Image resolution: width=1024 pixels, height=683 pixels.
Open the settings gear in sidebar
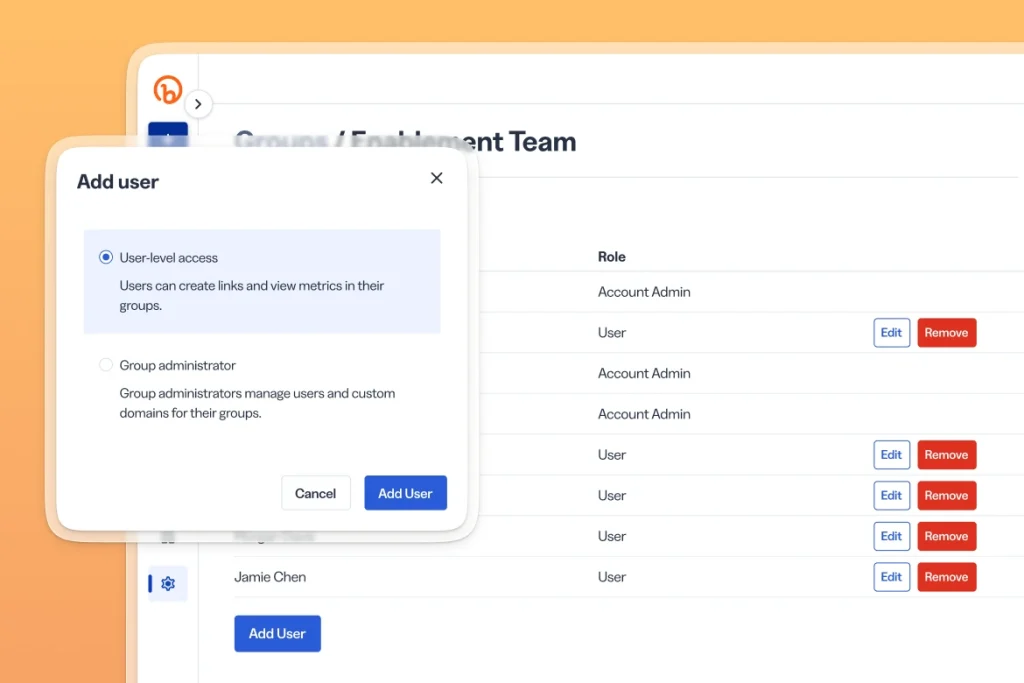point(168,583)
